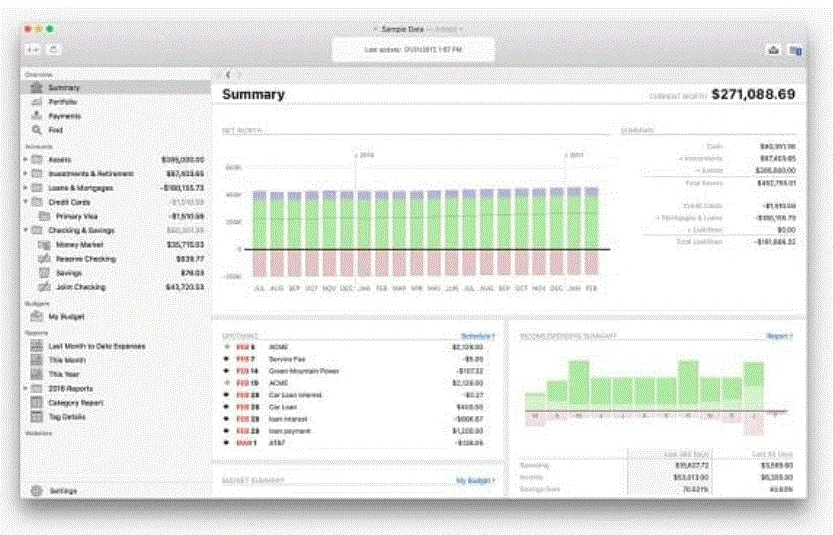Screen dimensions: 833x535
Task: Click the Joint Checking balance $43,720.03
Action: 185,287
